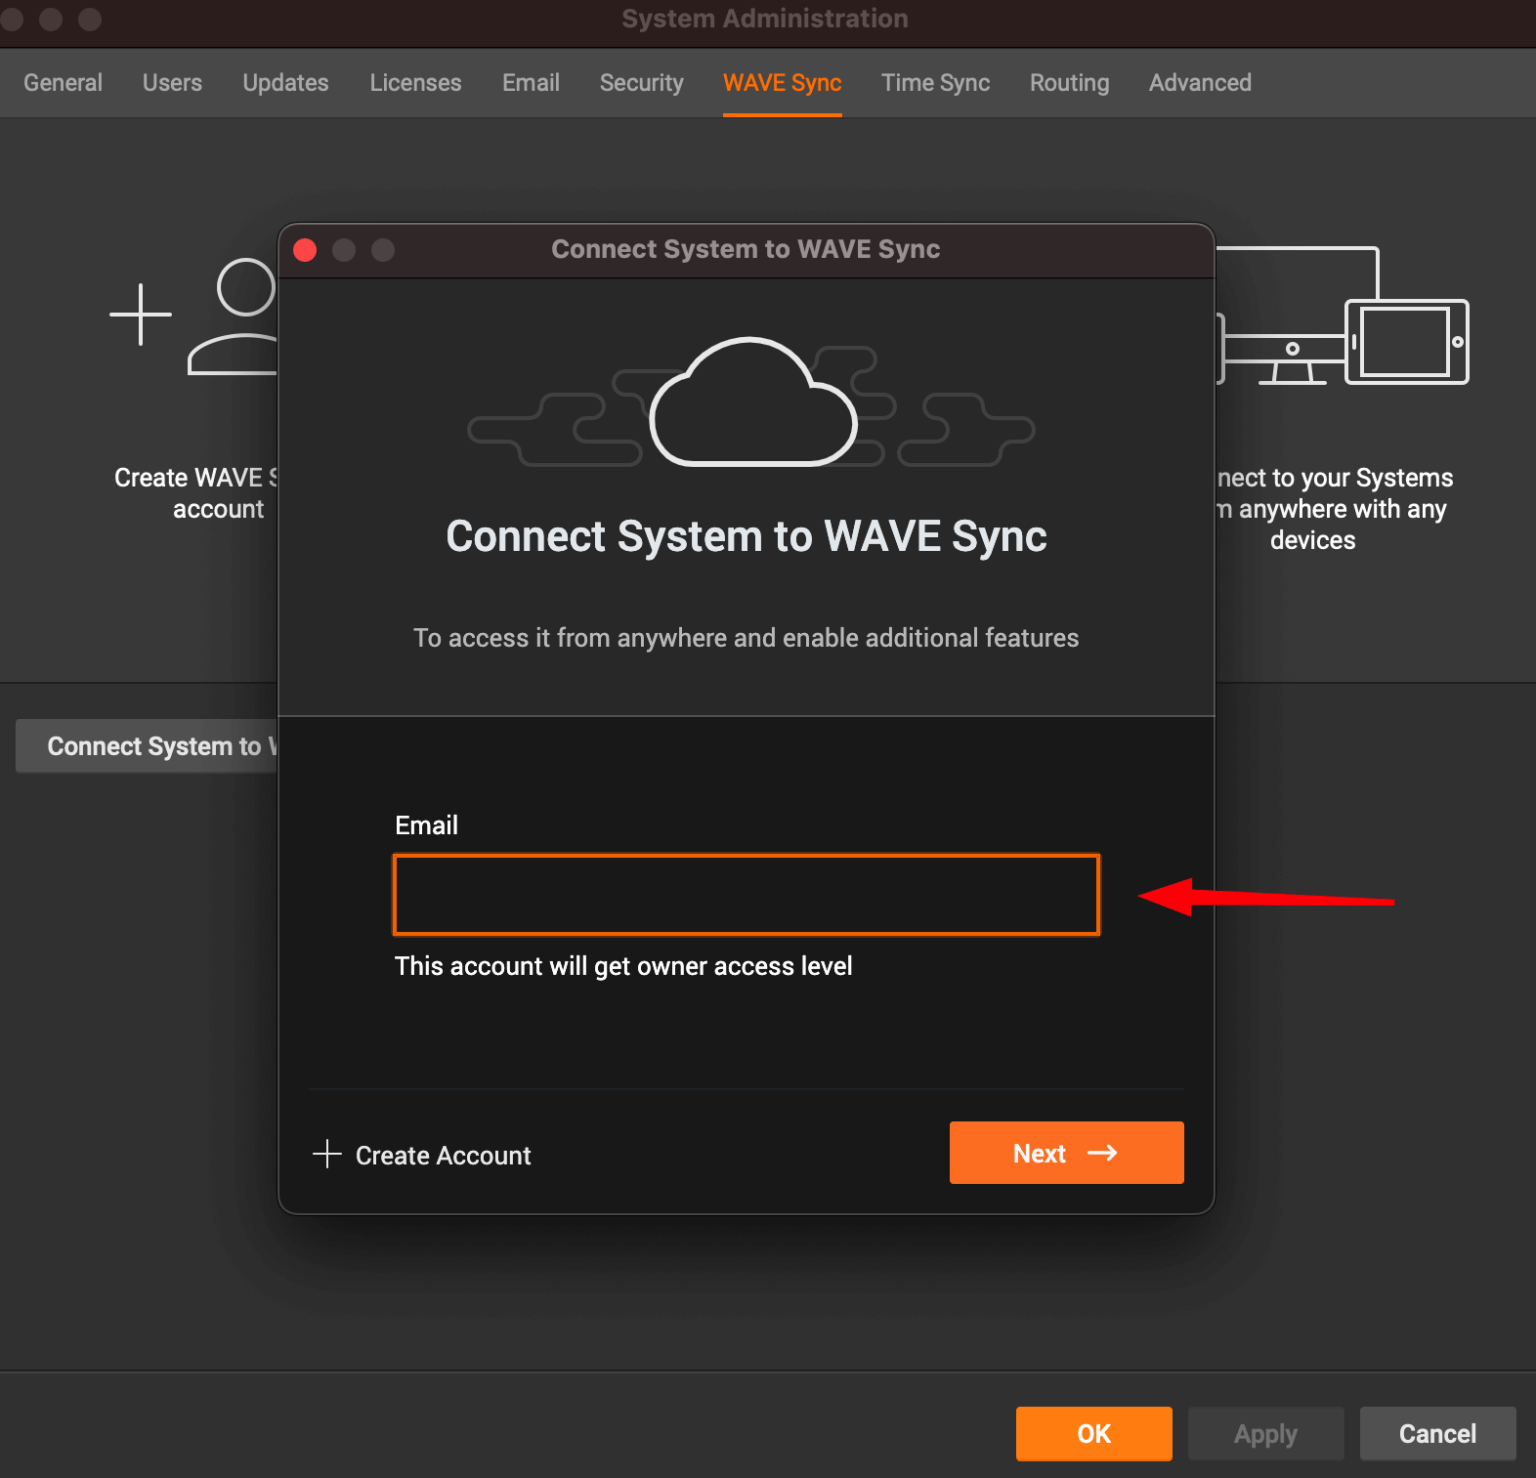Click OK in System Administration window
This screenshot has width=1536, height=1478.
(x=1094, y=1434)
